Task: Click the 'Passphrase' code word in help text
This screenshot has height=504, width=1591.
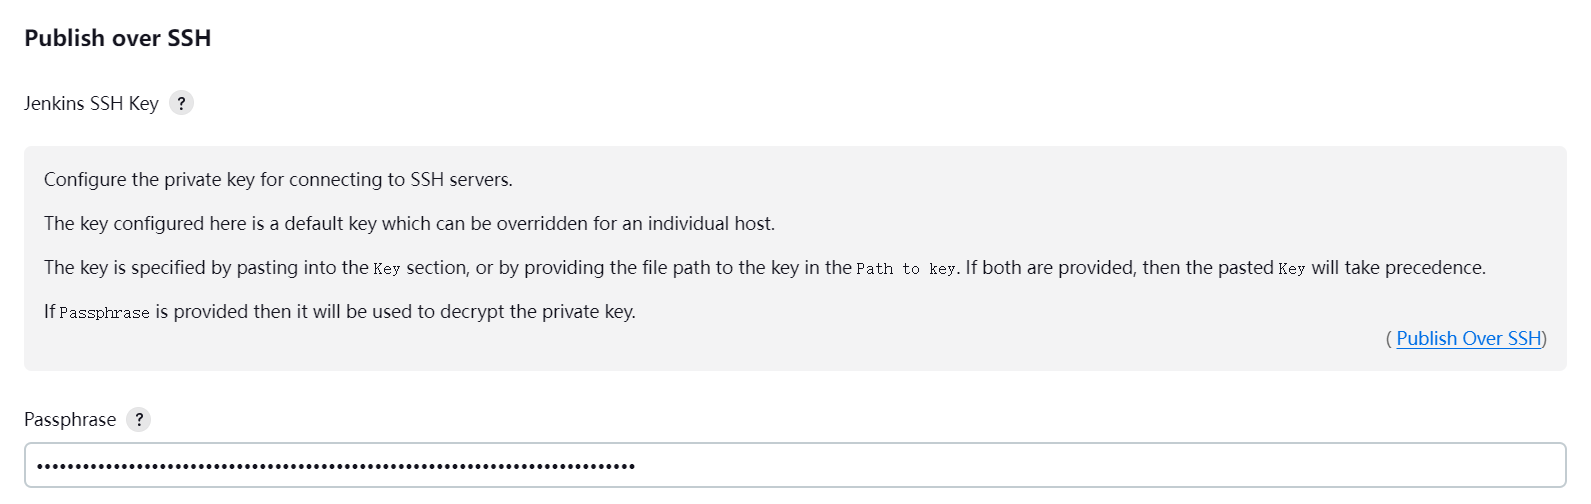Action: tap(104, 313)
